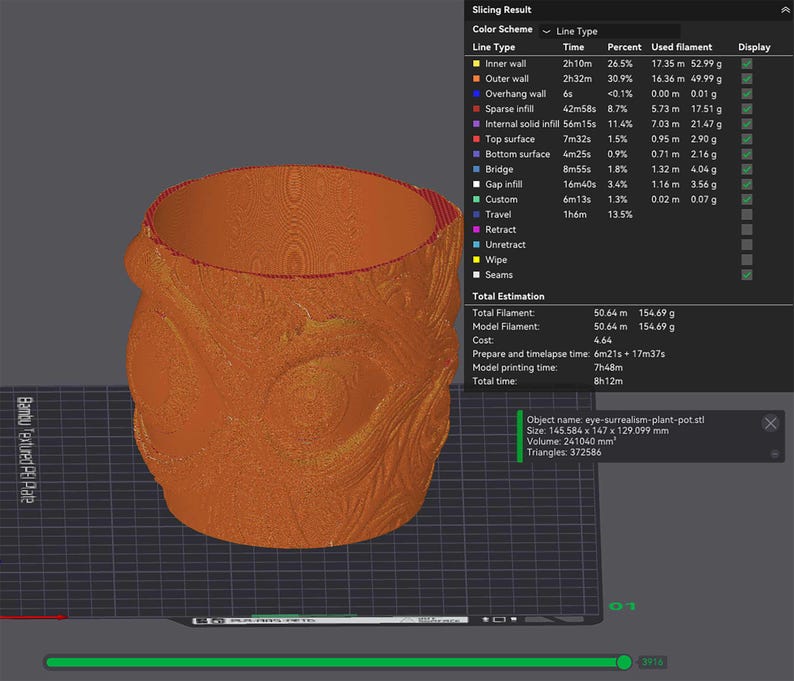794x681 pixels.
Task: Click the Cost value 4.64
Action: pos(603,340)
